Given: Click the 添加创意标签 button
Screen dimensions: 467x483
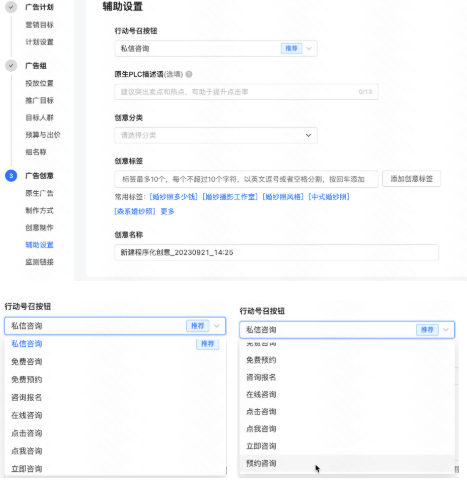Looking at the screenshot, I should point(412,179).
